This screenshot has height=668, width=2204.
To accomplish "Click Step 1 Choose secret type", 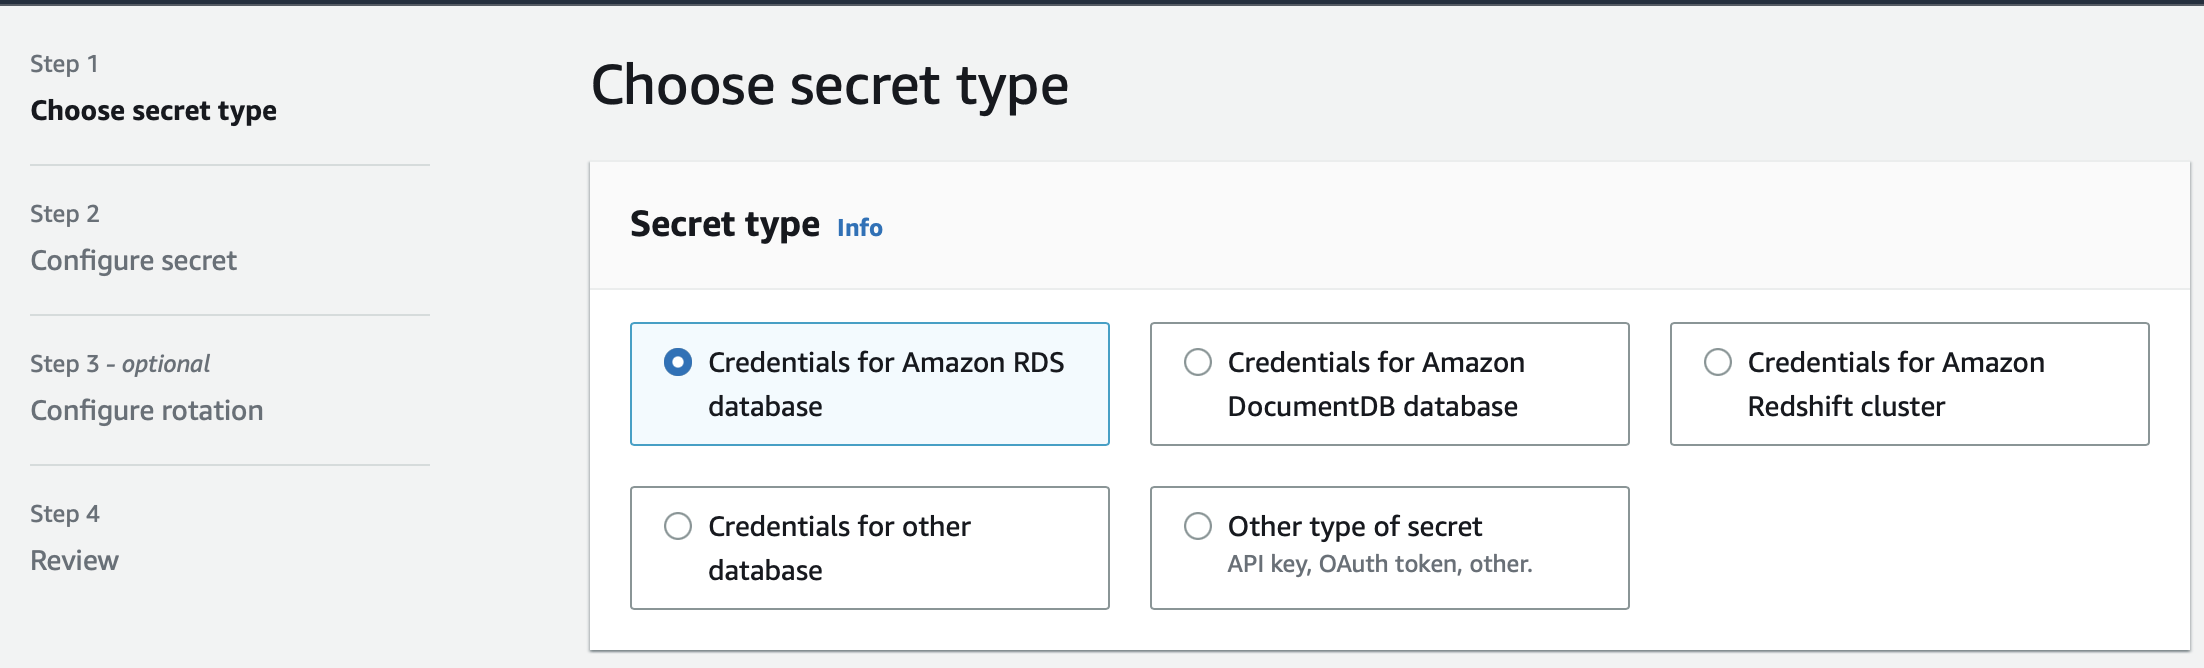I will (x=154, y=111).
